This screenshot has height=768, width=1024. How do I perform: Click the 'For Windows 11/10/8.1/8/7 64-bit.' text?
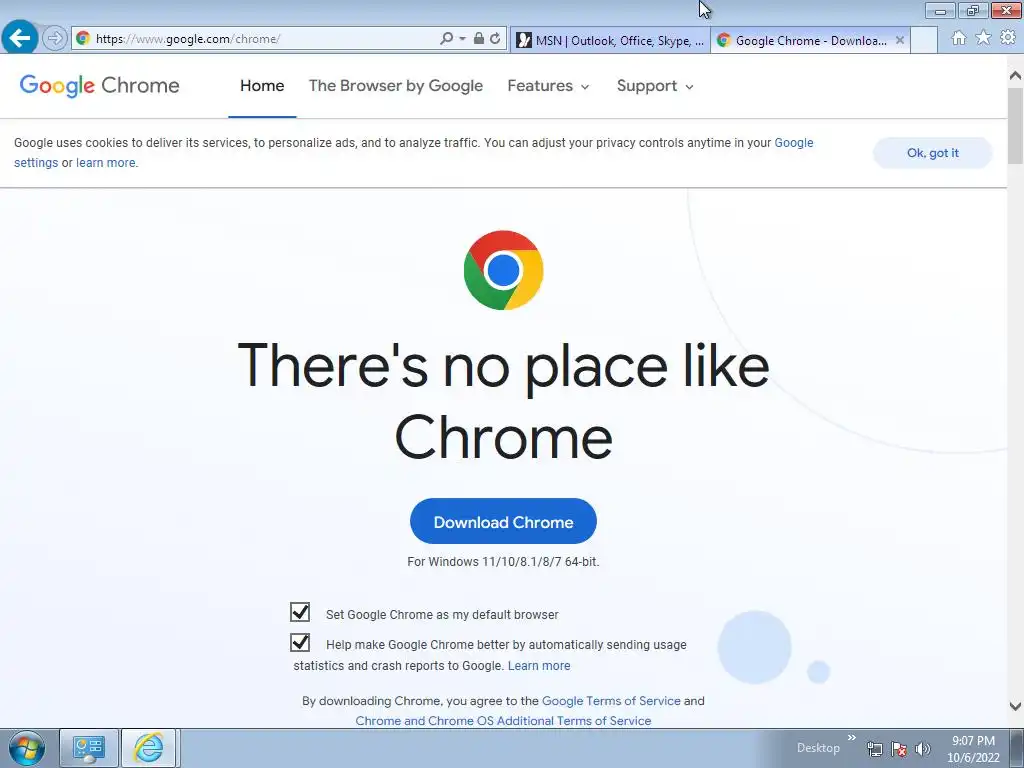[503, 562]
